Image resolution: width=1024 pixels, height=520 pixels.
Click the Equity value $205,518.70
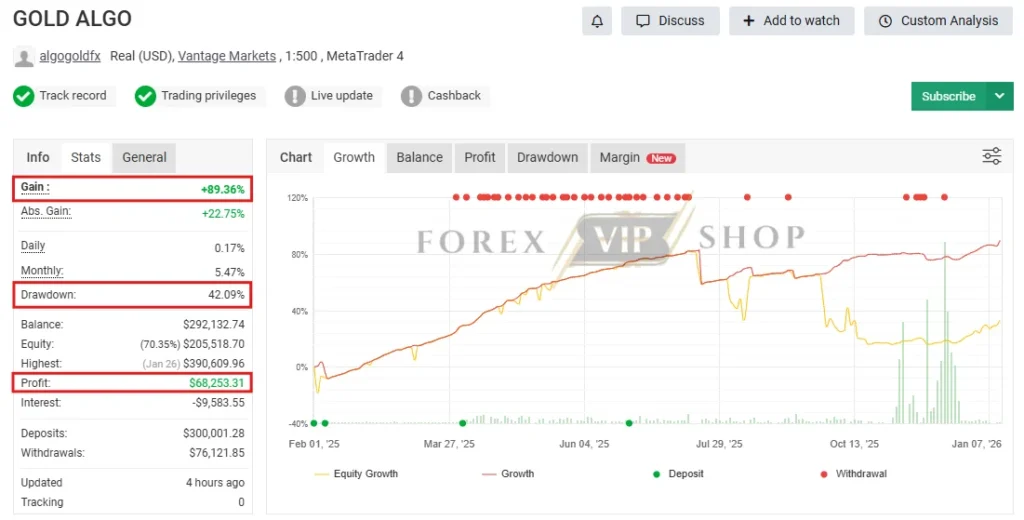(214, 344)
